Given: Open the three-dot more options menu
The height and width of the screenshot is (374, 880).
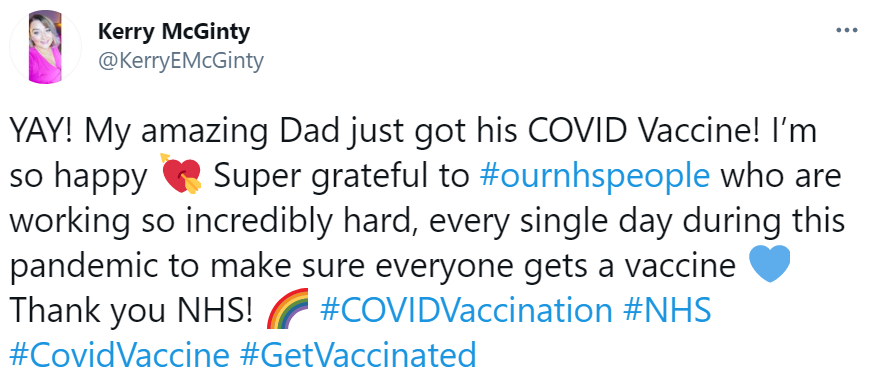Looking at the screenshot, I should tap(846, 30).
